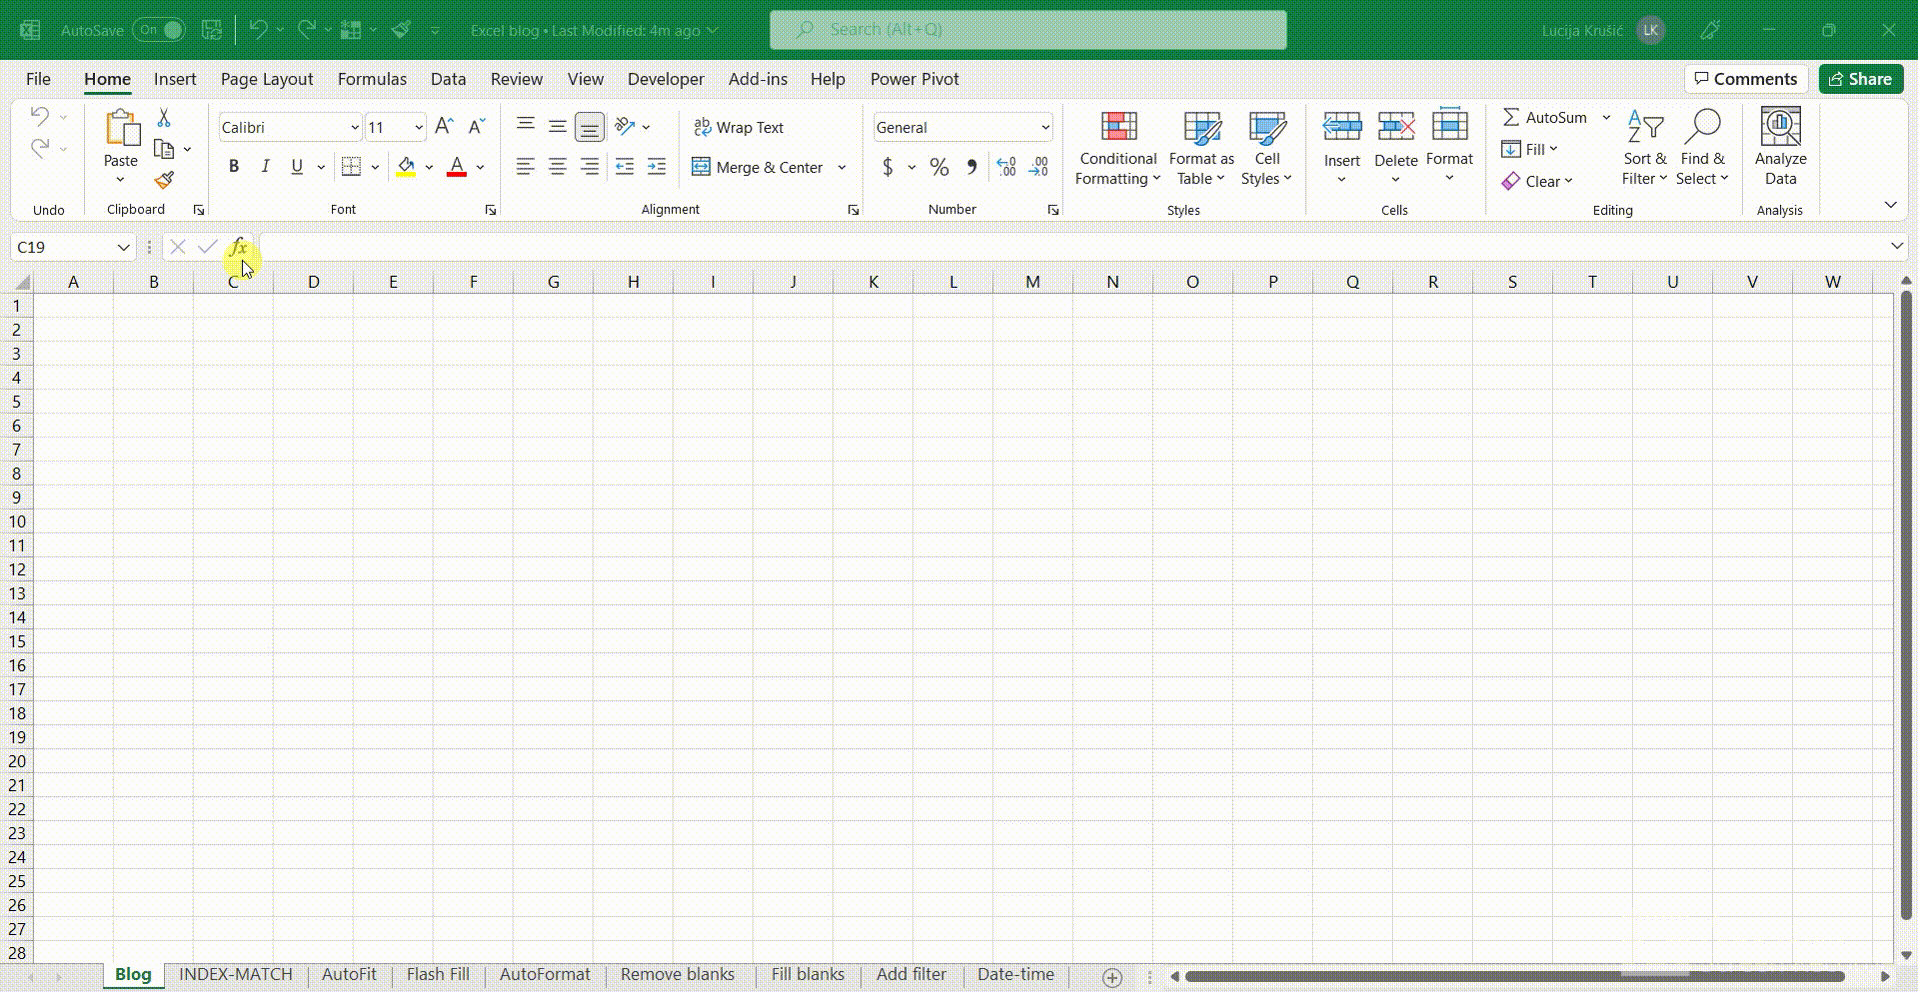Click the Paste clipboard icon

(x=121, y=128)
